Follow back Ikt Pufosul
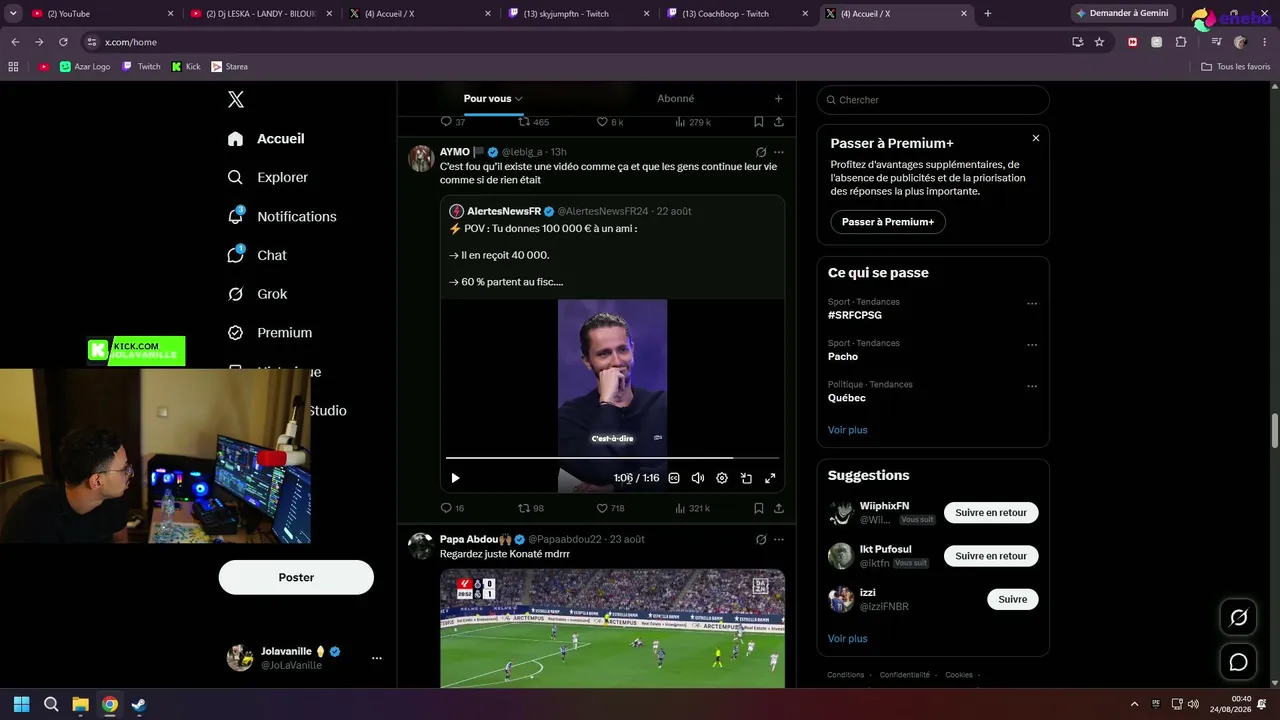Viewport: 1280px width, 720px height. pos(991,556)
